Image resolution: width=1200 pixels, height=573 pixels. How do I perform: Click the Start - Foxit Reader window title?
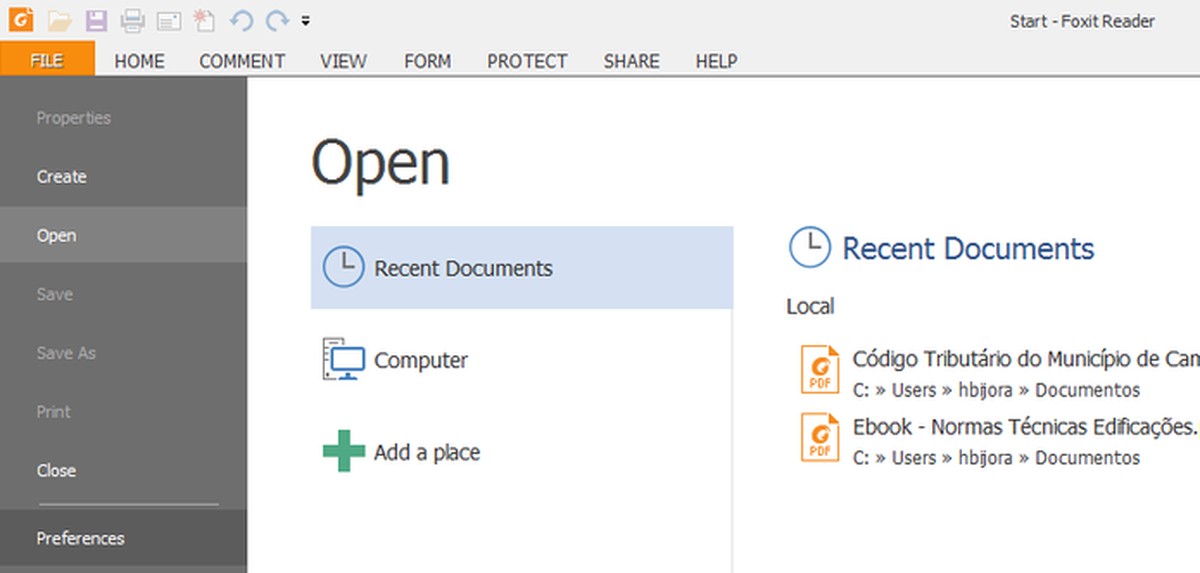click(x=1082, y=21)
